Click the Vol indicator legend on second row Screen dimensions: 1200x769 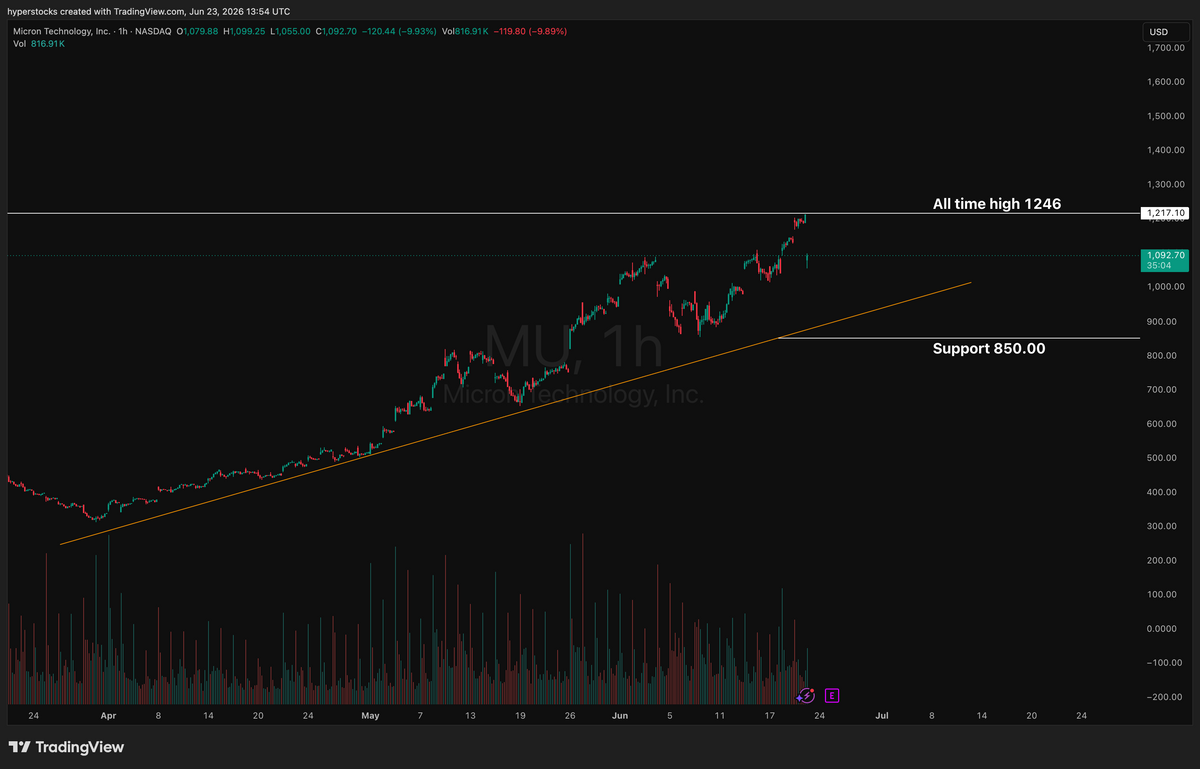click(x=37, y=45)
